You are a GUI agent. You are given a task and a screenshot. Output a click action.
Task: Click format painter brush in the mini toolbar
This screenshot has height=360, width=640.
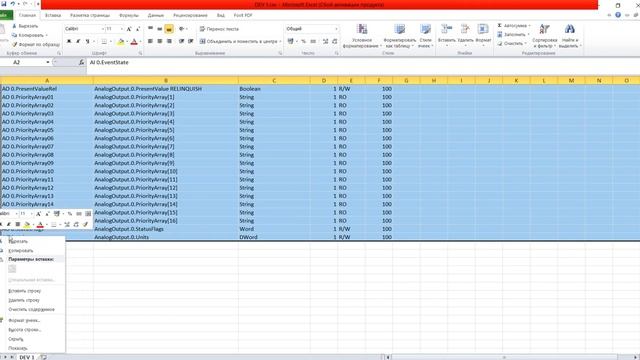pos(85,224)
